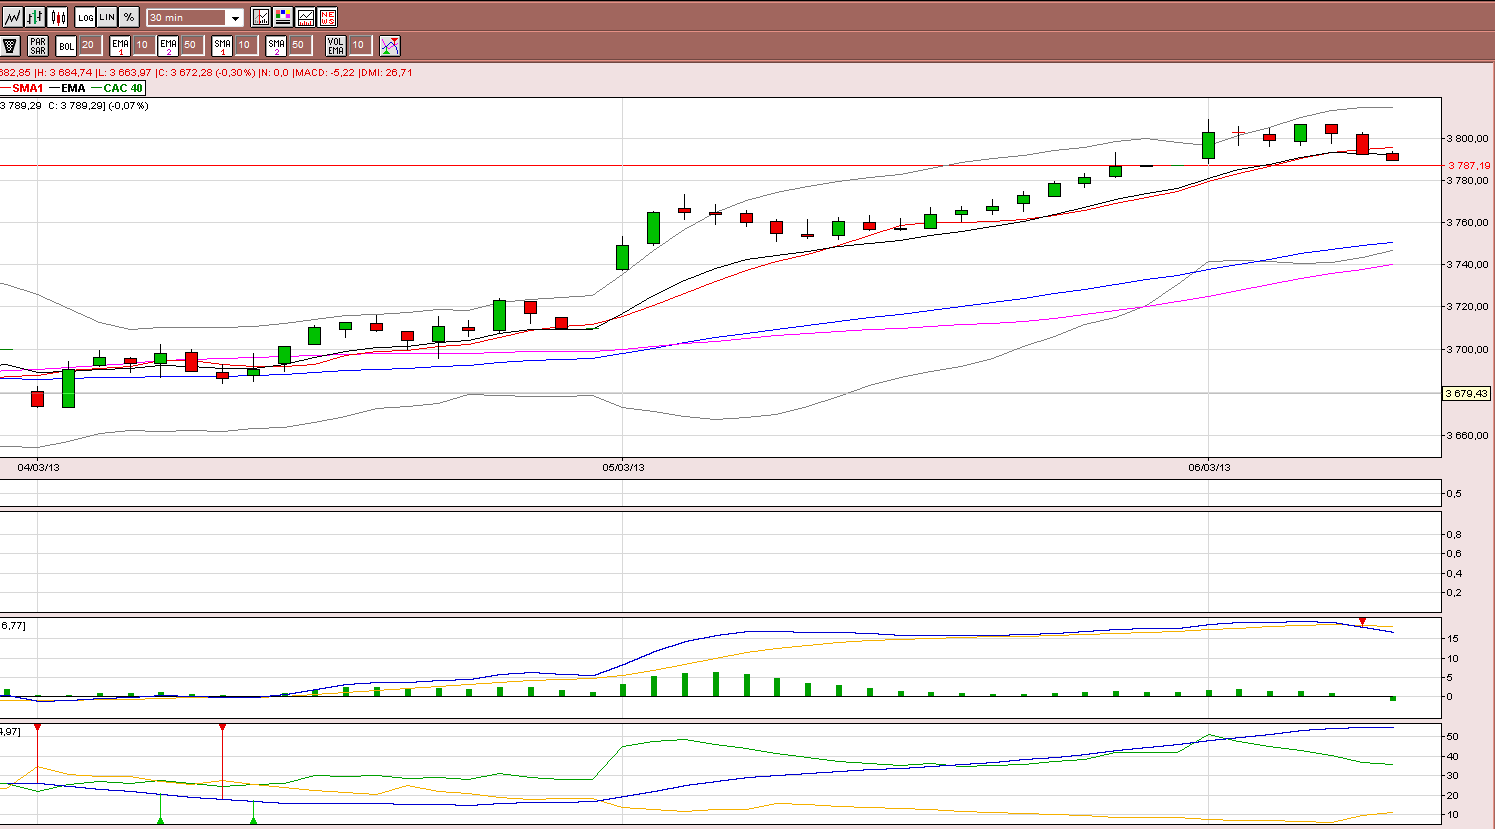Toggle Bollinger bands BOL button
1495x829 pixels.
66,46
